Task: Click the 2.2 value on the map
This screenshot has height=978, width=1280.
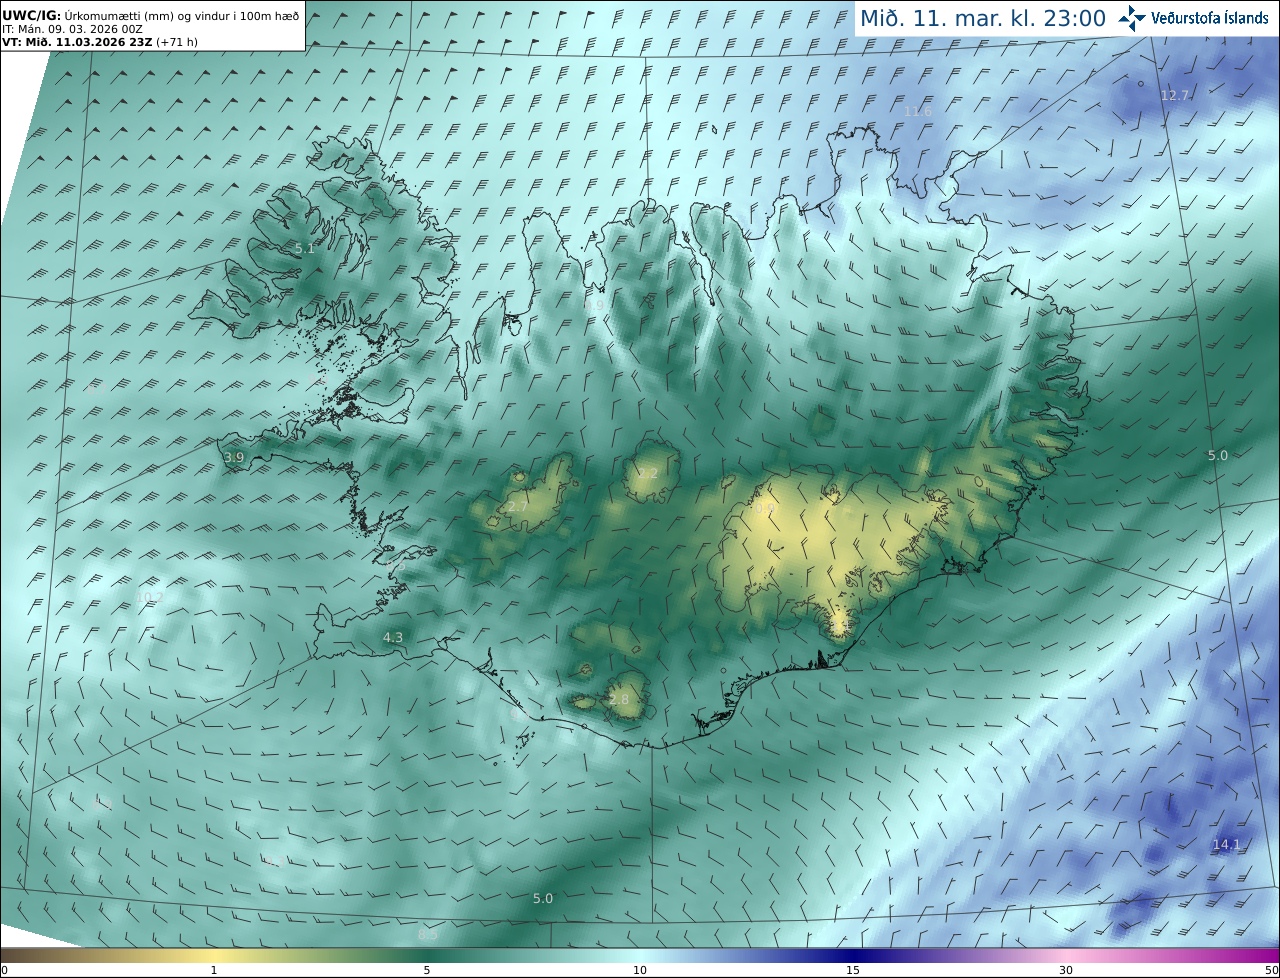Action: pos(648,473)
